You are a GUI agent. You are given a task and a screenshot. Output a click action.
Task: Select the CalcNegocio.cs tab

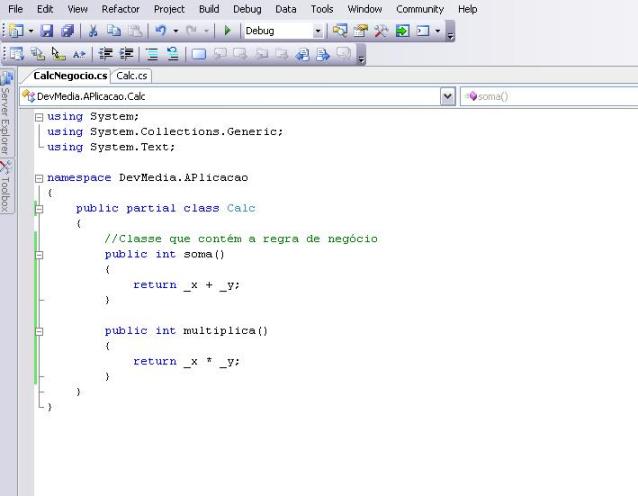[x=70, y=76]
